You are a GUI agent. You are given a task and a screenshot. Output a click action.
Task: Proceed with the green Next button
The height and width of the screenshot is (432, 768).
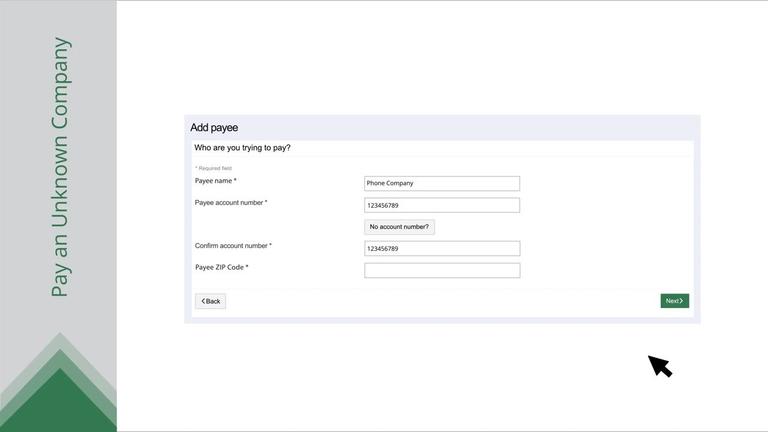tap(674, 301)
